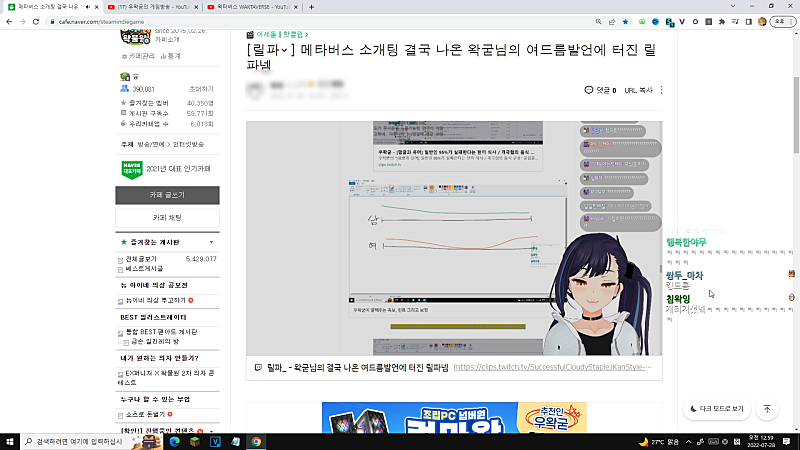Switch to the 우왁굳의 게임방송 YouTube tab
Screen dimensions: 800x450
[x=152, y=7]
